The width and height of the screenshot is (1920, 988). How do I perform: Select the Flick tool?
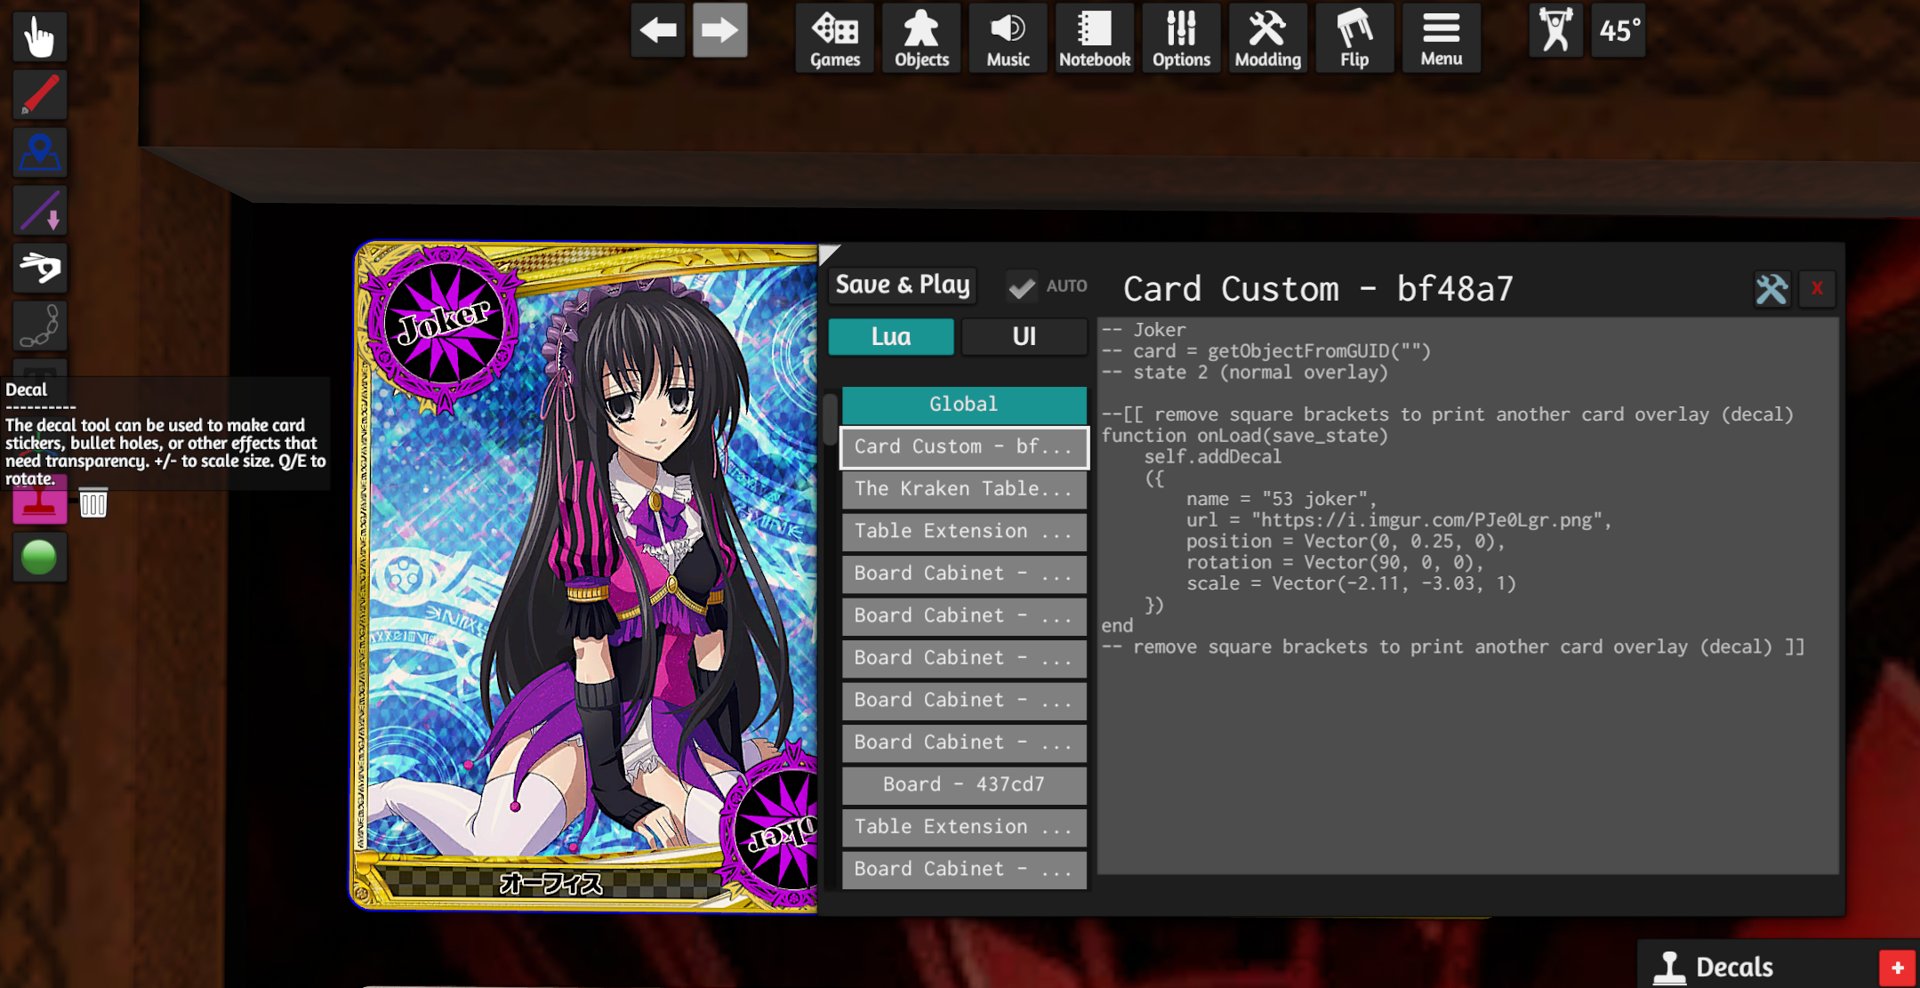tap(40, 268)
